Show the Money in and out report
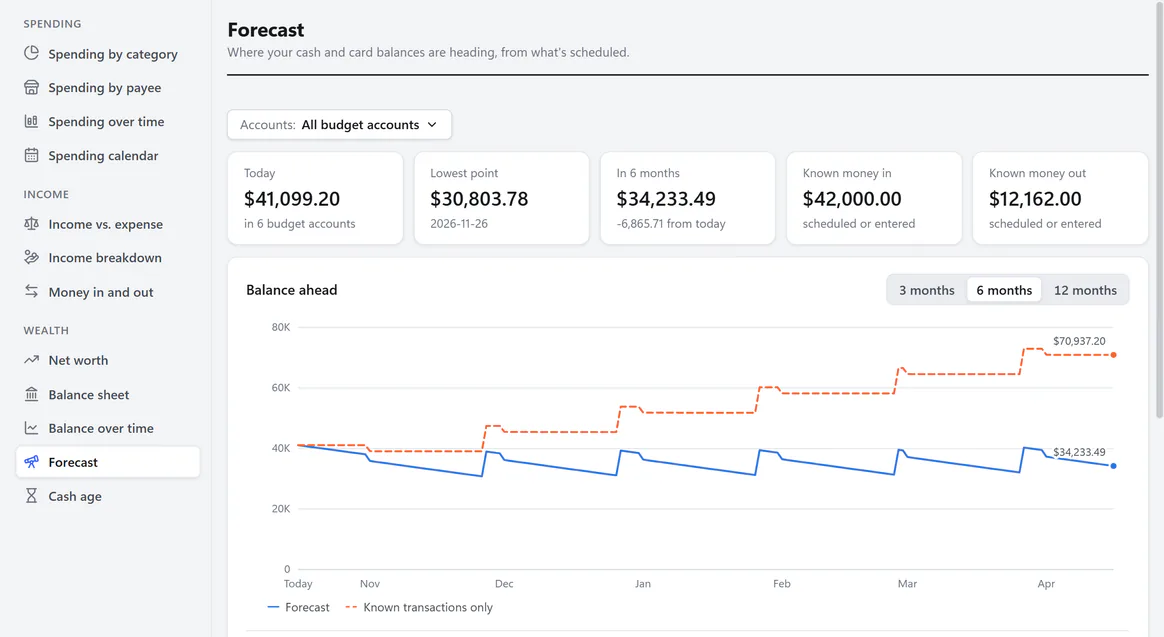The image size is (1164, 637). click(108, 292)
